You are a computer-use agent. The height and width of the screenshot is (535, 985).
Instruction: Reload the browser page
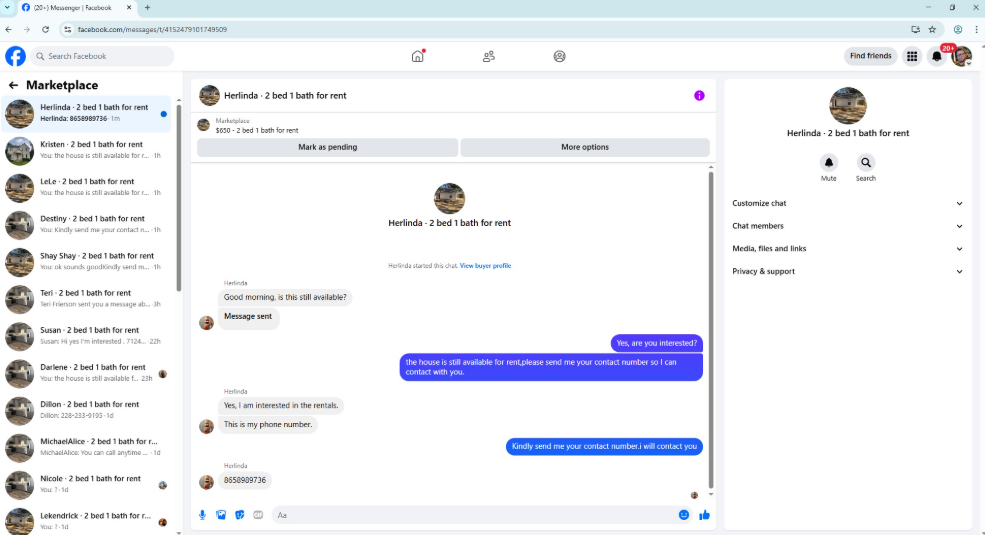45,29
